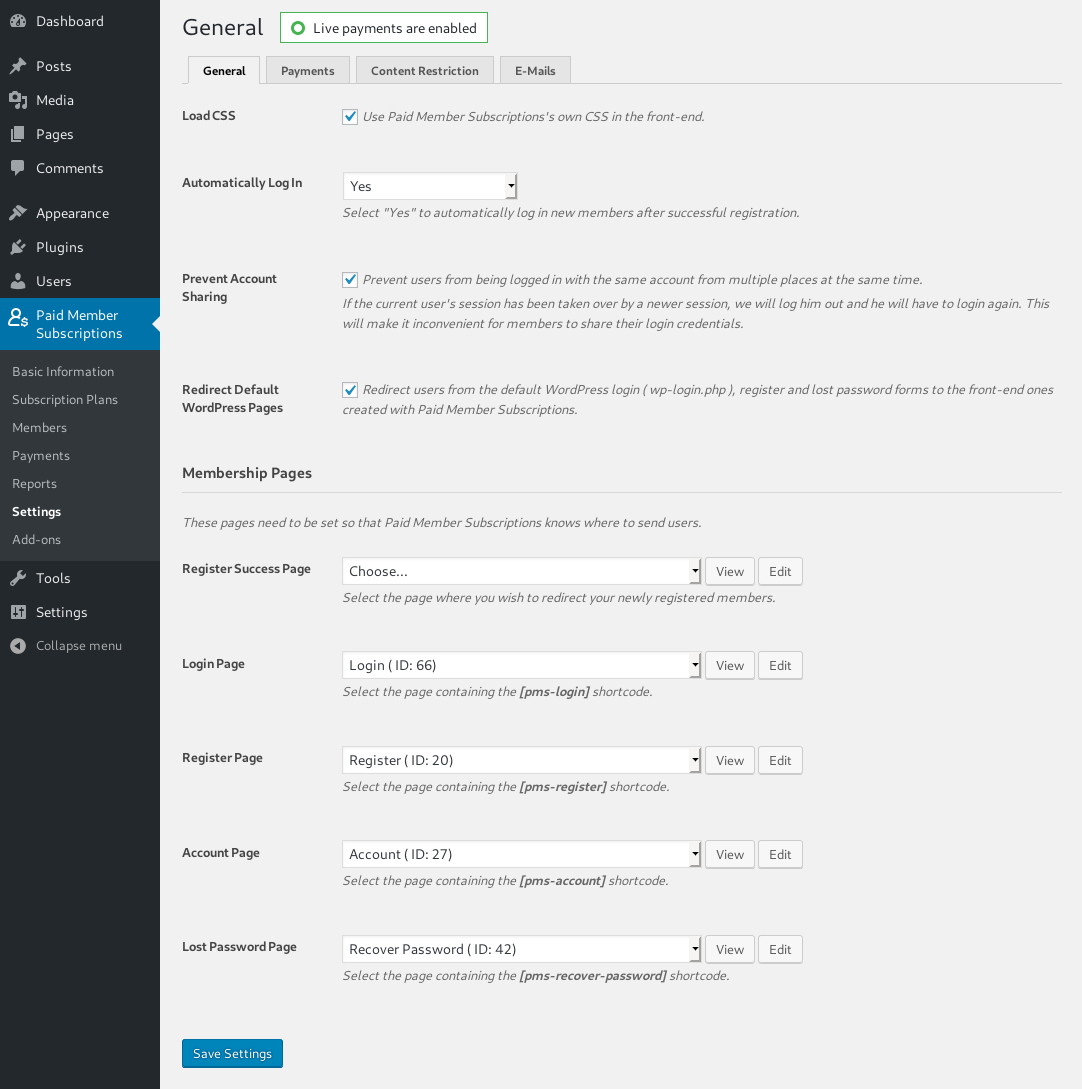The image size is (1082, 1089).
Task: Open the Login Page dropdown
Action: click(521, 665)
